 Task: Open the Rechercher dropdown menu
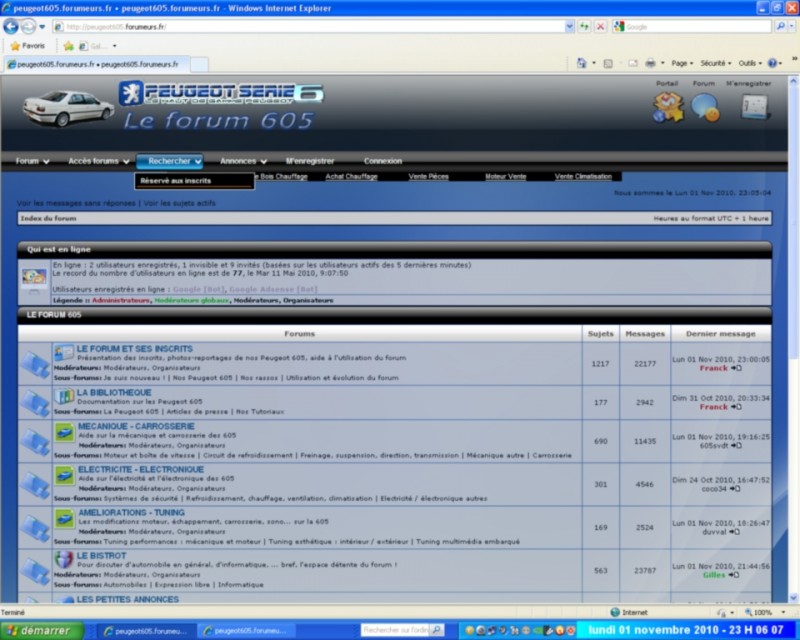(x=169, y=161)
